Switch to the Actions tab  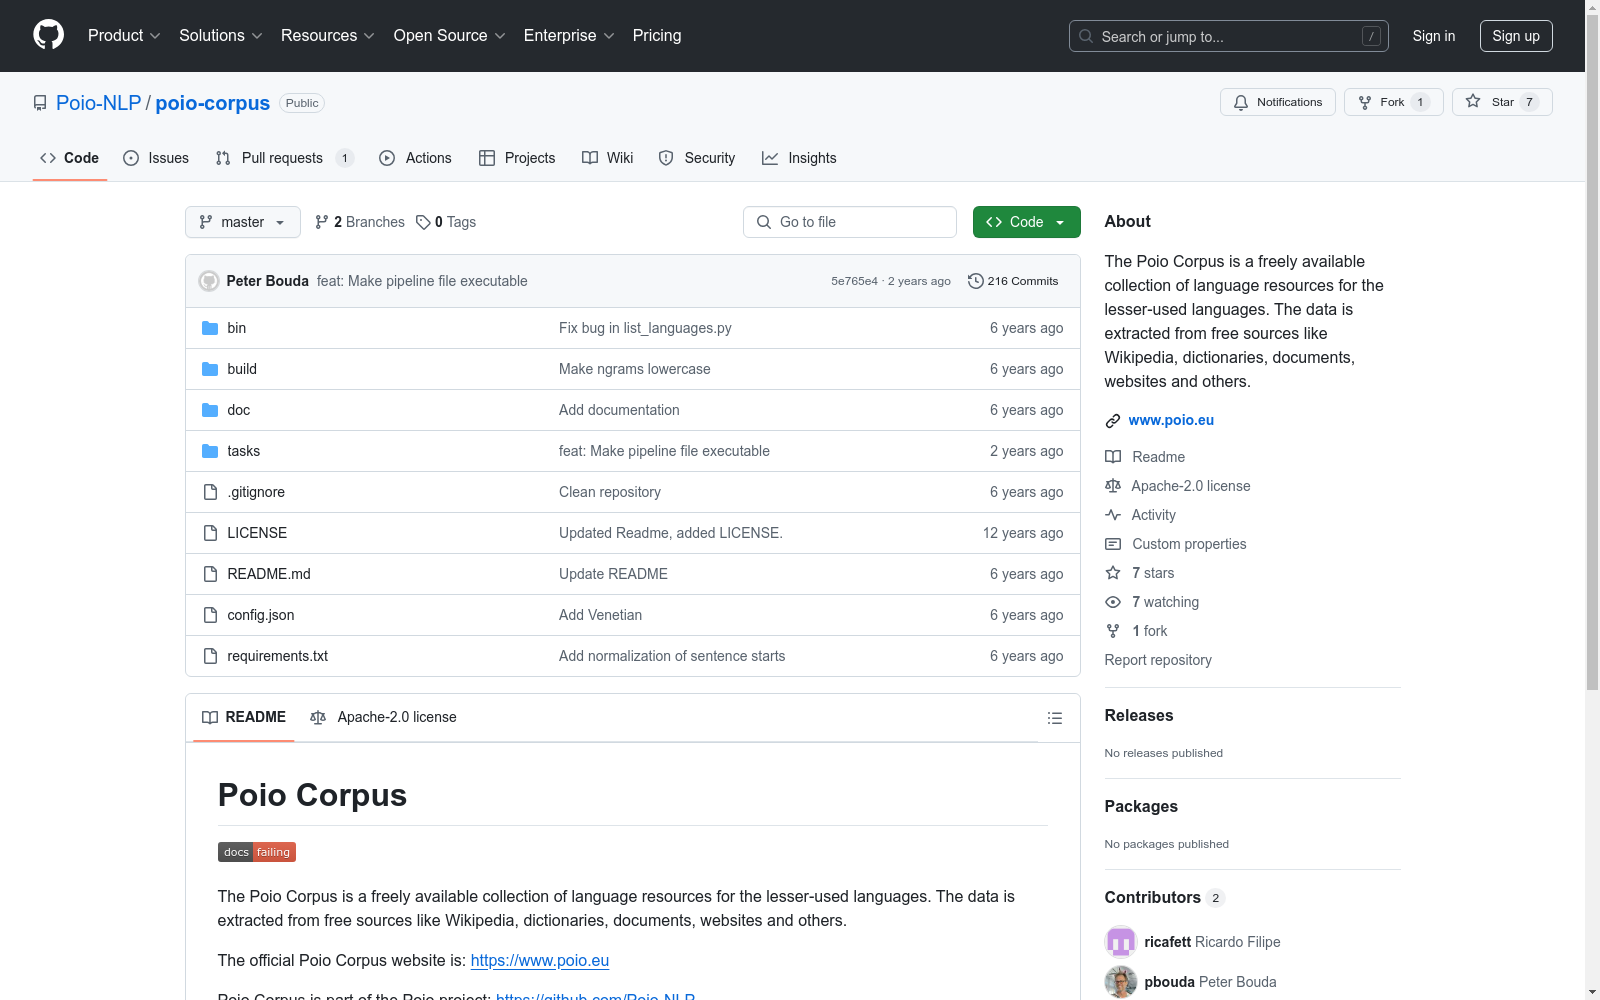(x=415, y=158)
